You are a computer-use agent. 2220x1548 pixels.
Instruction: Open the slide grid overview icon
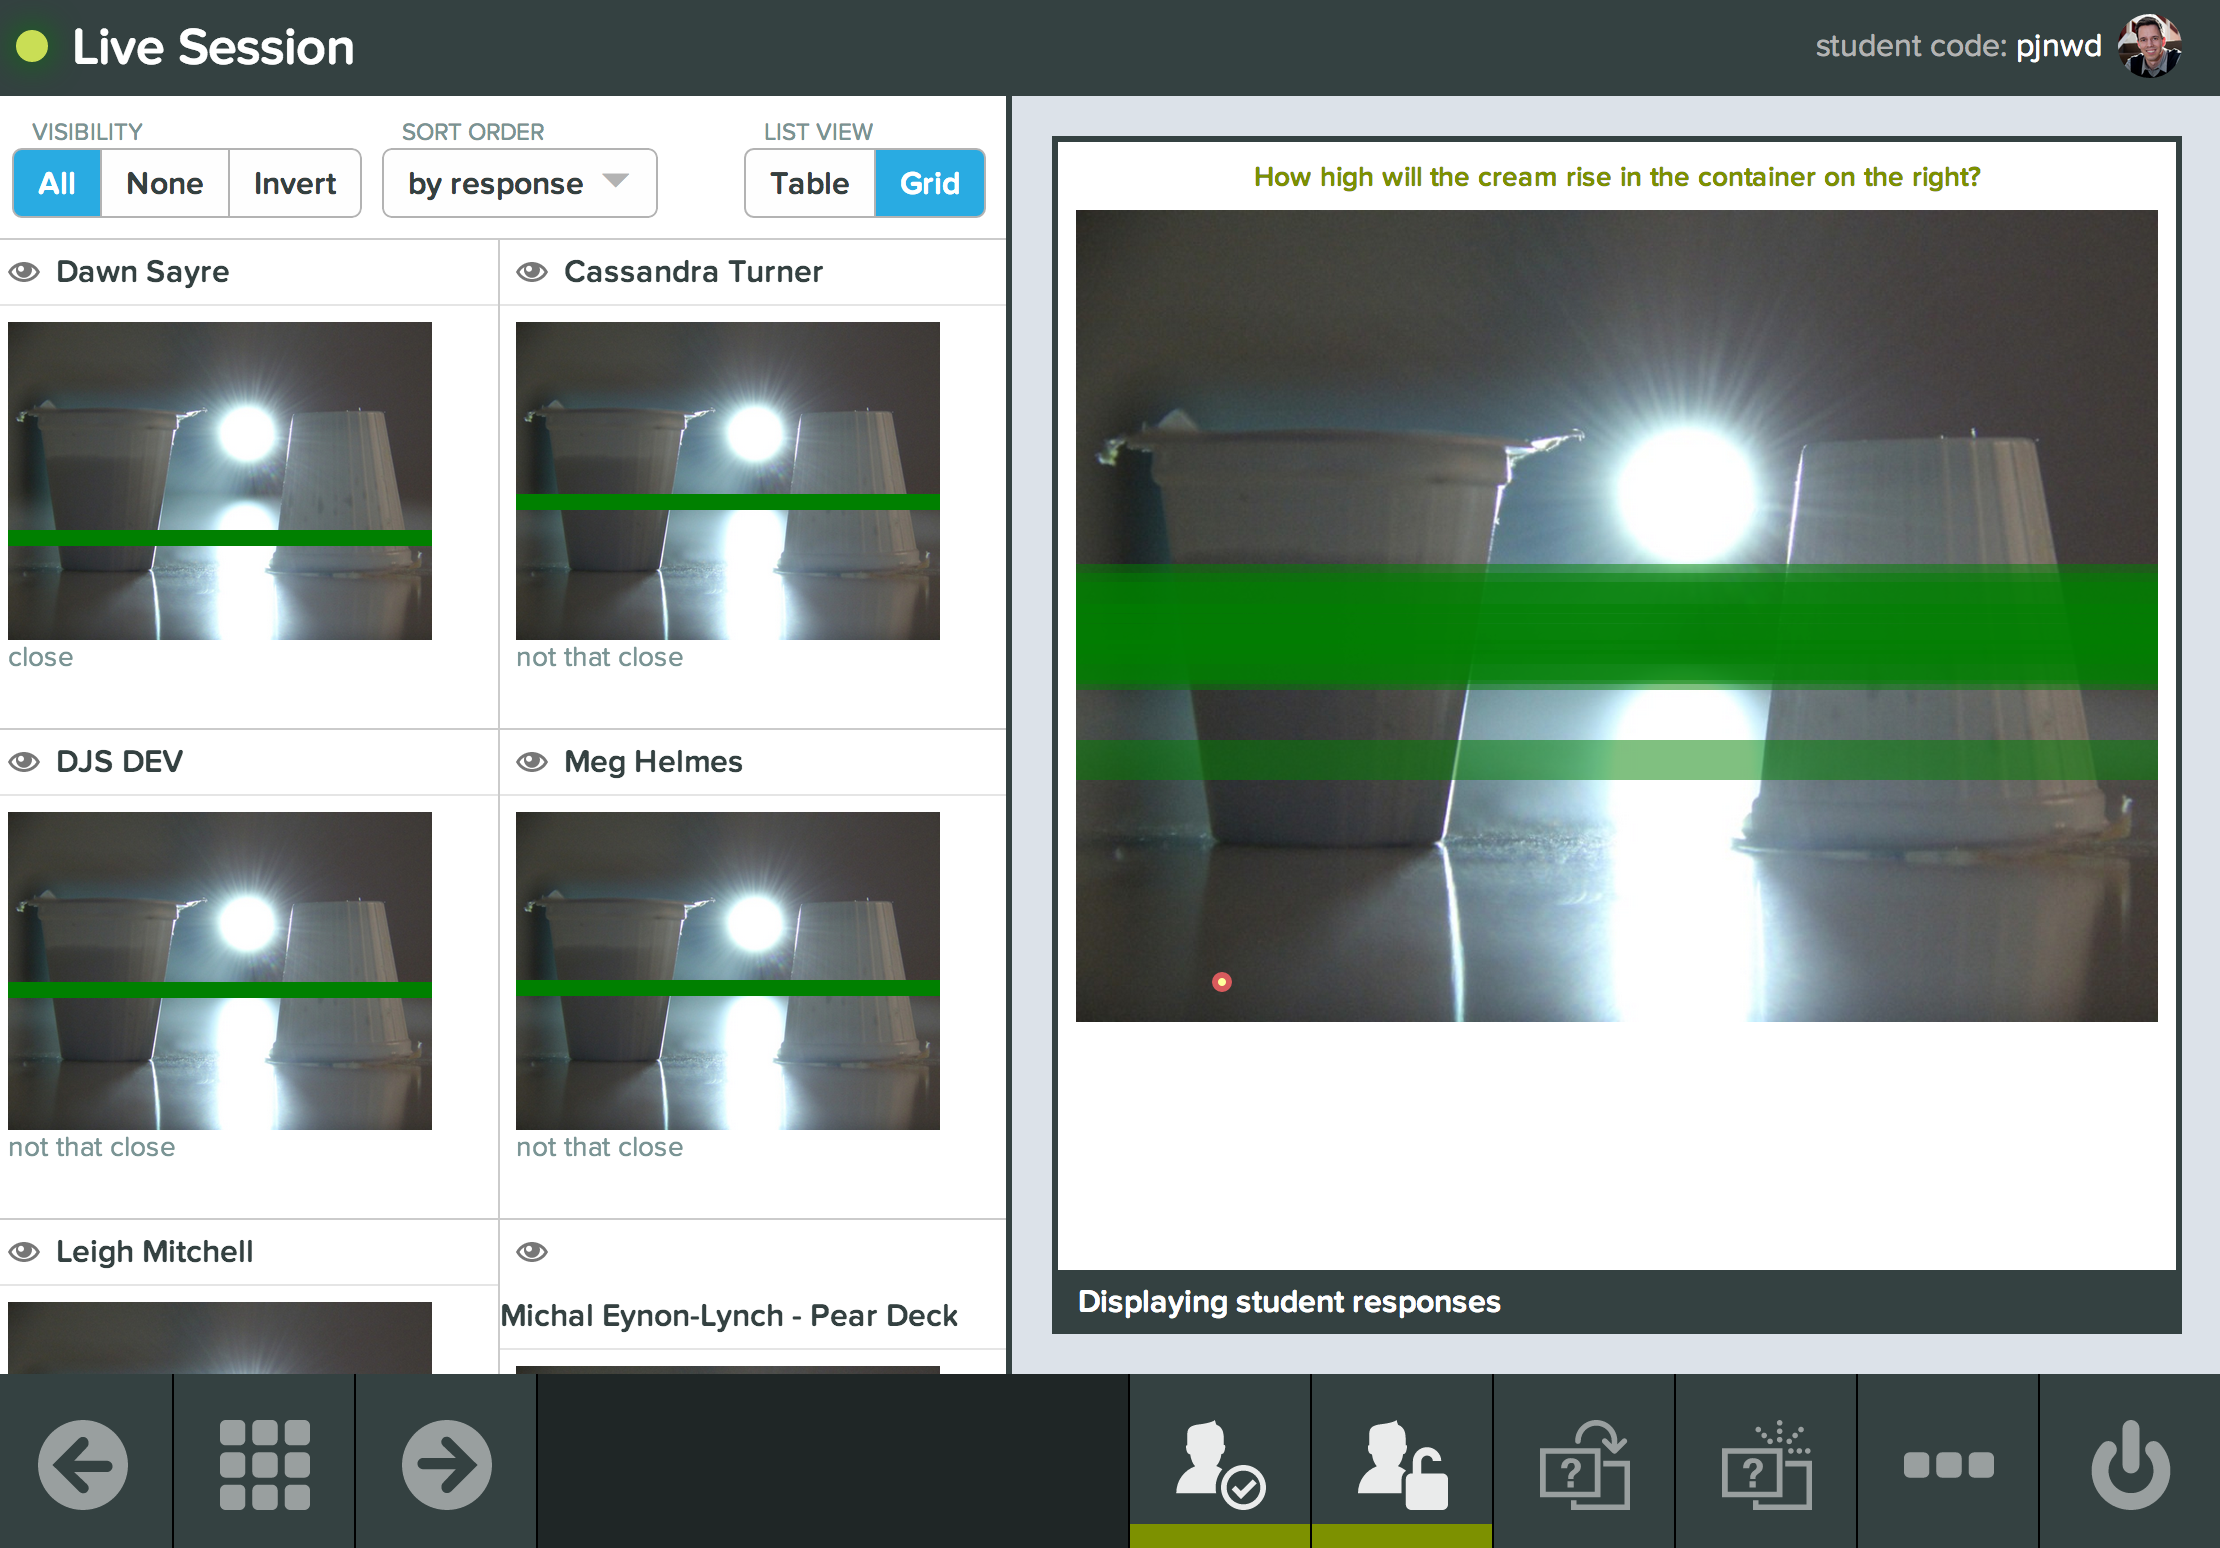(x=265, y=1464)
